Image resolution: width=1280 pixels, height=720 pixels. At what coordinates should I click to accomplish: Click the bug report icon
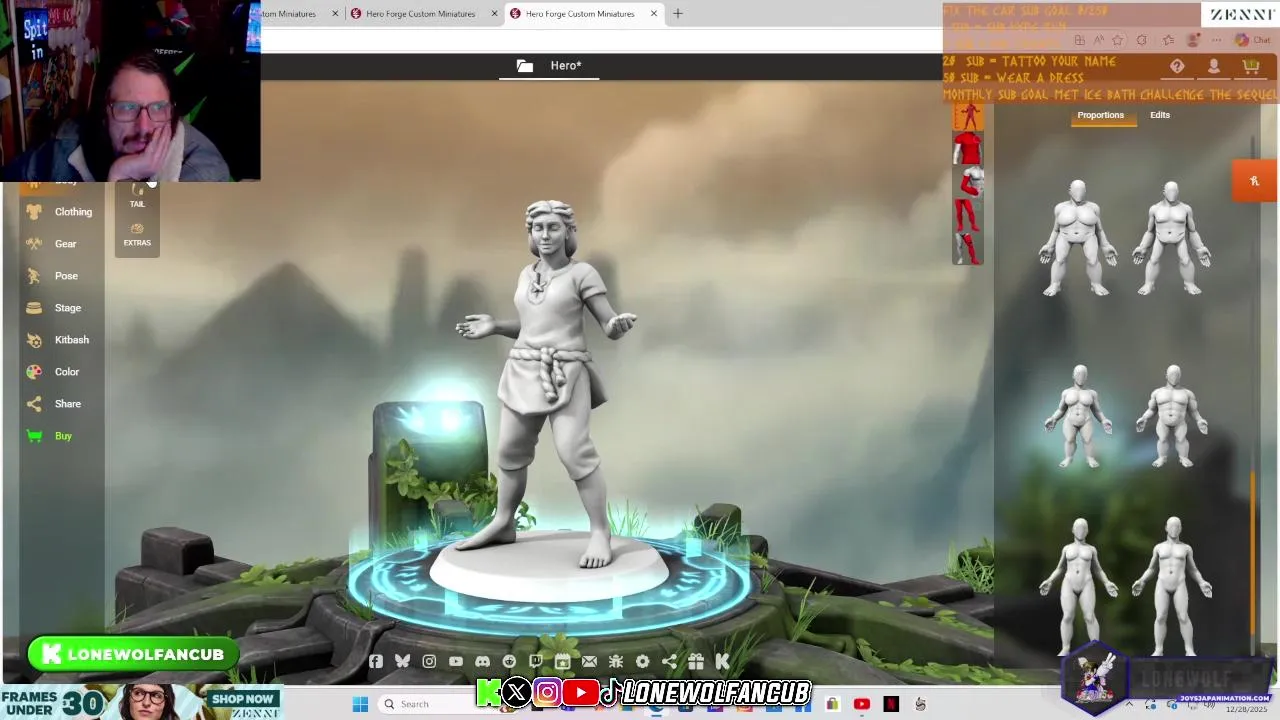[616, 661]
